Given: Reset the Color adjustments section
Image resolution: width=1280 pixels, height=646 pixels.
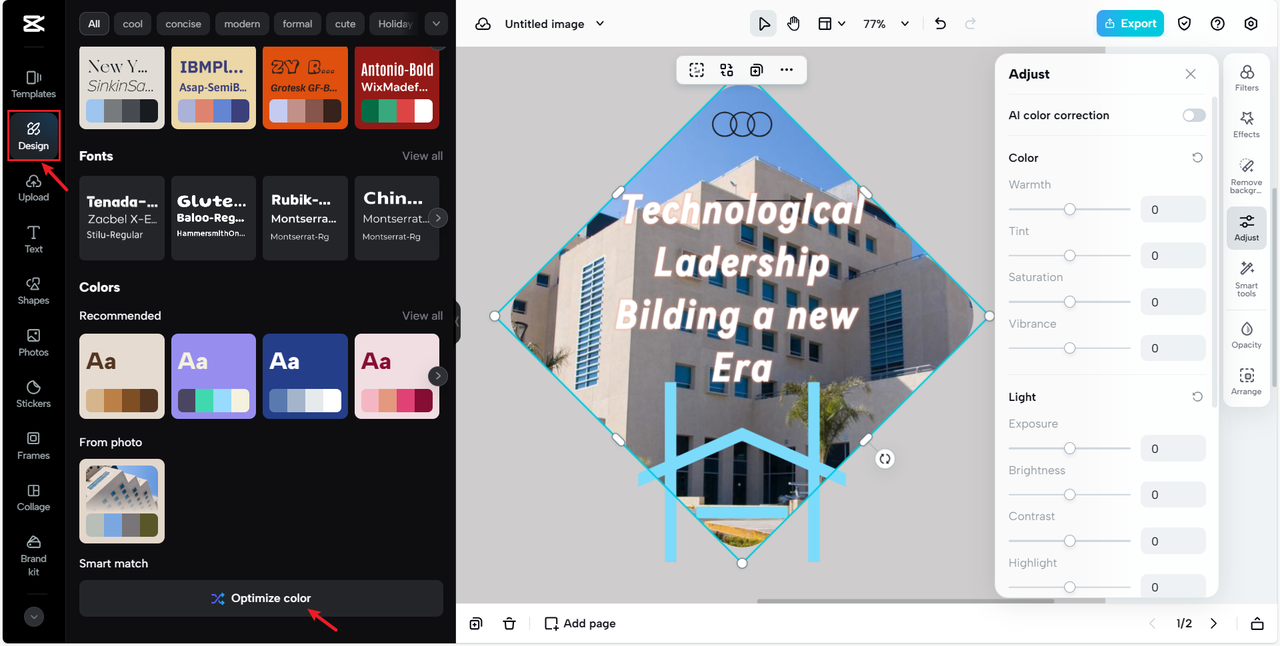Looking at the screenshot, I should [x=1197, y=158].
